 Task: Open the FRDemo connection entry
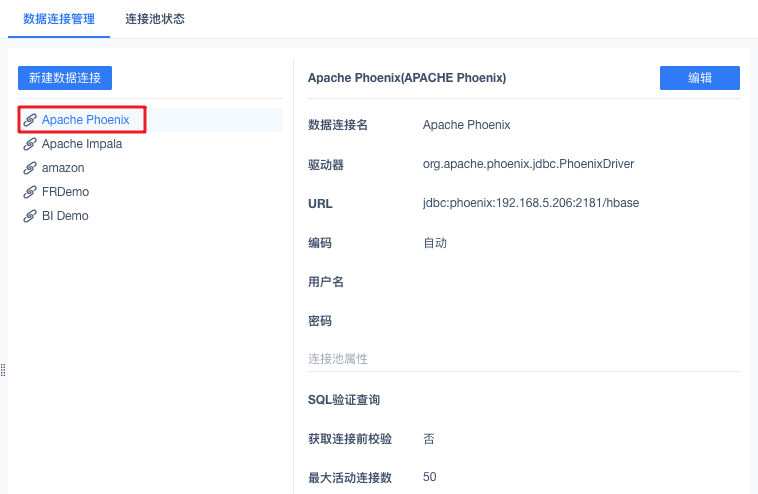(67, 192)
